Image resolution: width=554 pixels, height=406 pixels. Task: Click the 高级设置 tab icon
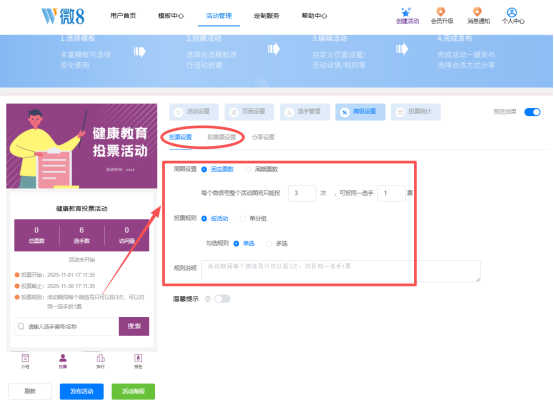tap(344, 112)
